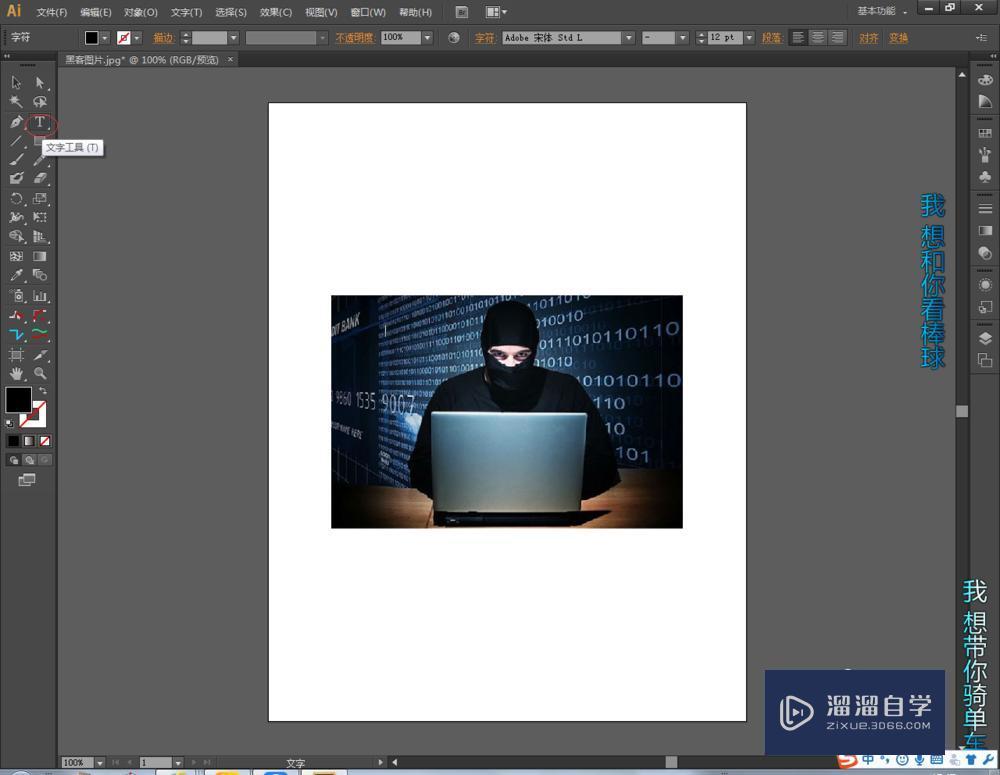The height and width of the screenshot is (775, 1000).
Task: Open the Color panel icon in right dock
Action: tap(985, 80)
